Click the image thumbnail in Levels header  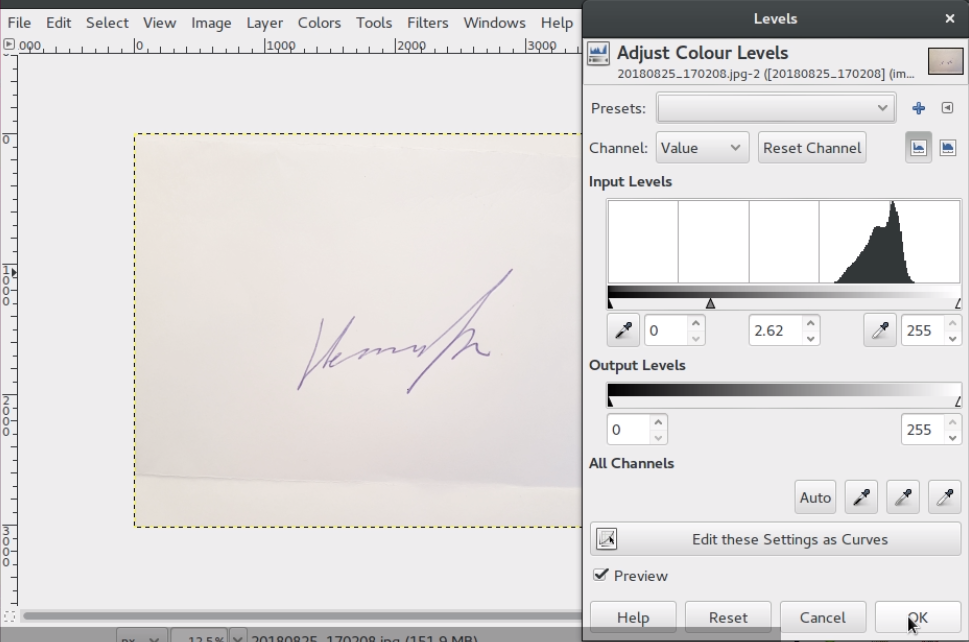946,61
